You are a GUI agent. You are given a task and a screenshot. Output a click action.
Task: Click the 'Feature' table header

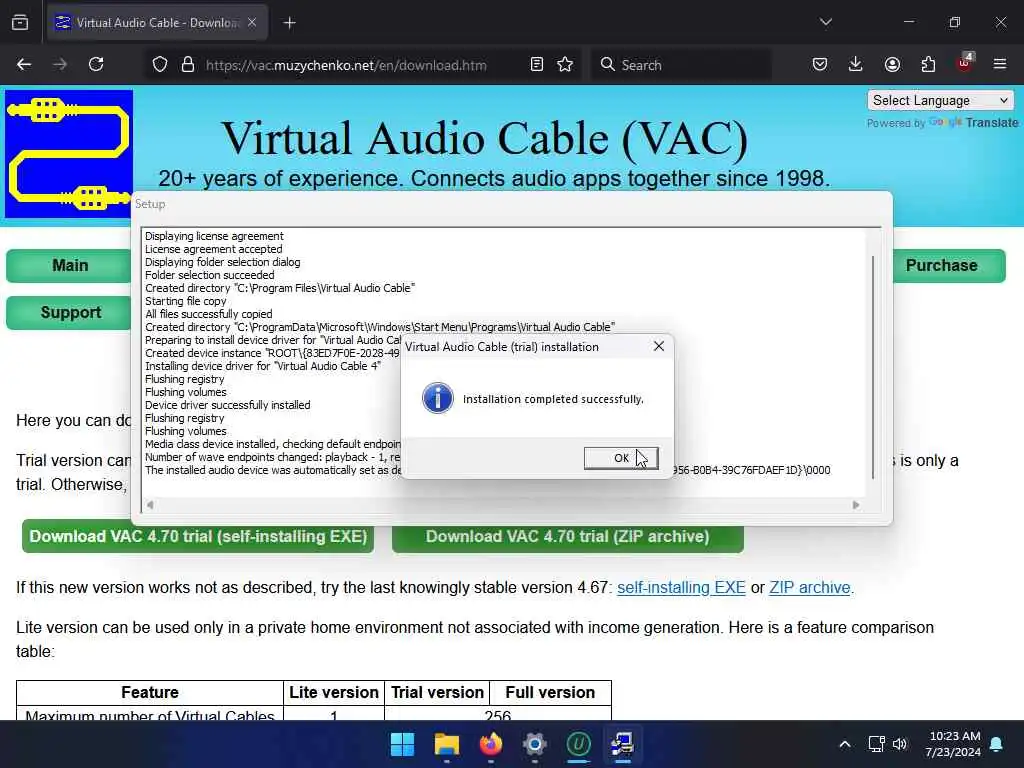(150, 692)
